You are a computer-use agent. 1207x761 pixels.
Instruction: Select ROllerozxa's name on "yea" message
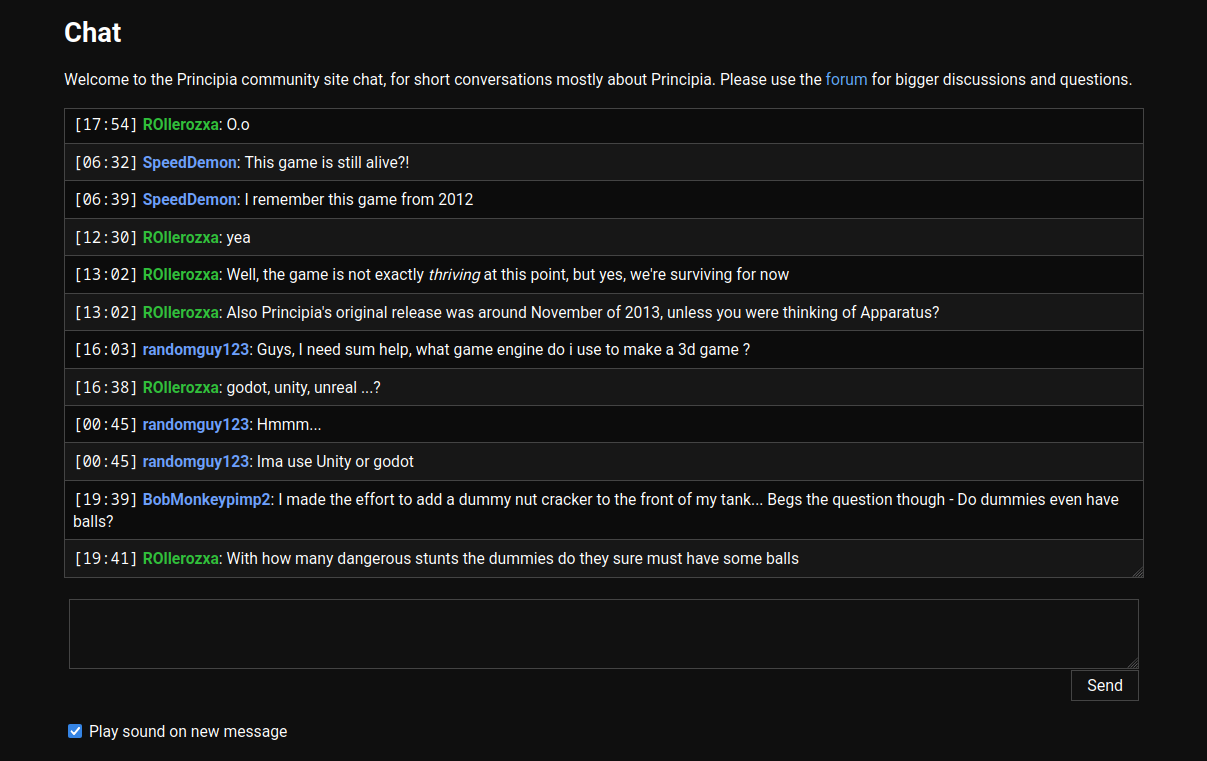[181, 237]
